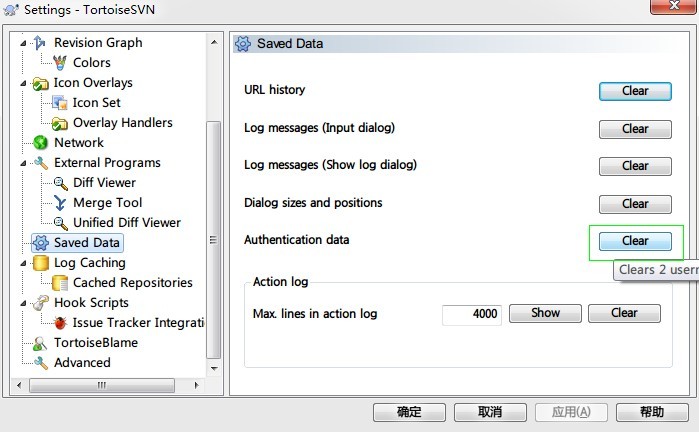Image resolution: width=699 pixels, height=432 pixels.
Task: Select Revision Graph settings page
Action: (x=98, y=43)
